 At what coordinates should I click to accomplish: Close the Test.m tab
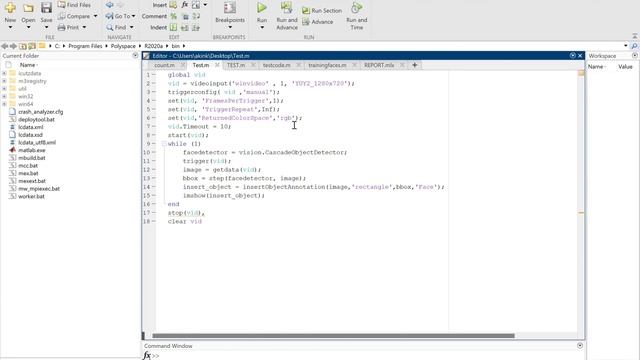pos(217,65)
